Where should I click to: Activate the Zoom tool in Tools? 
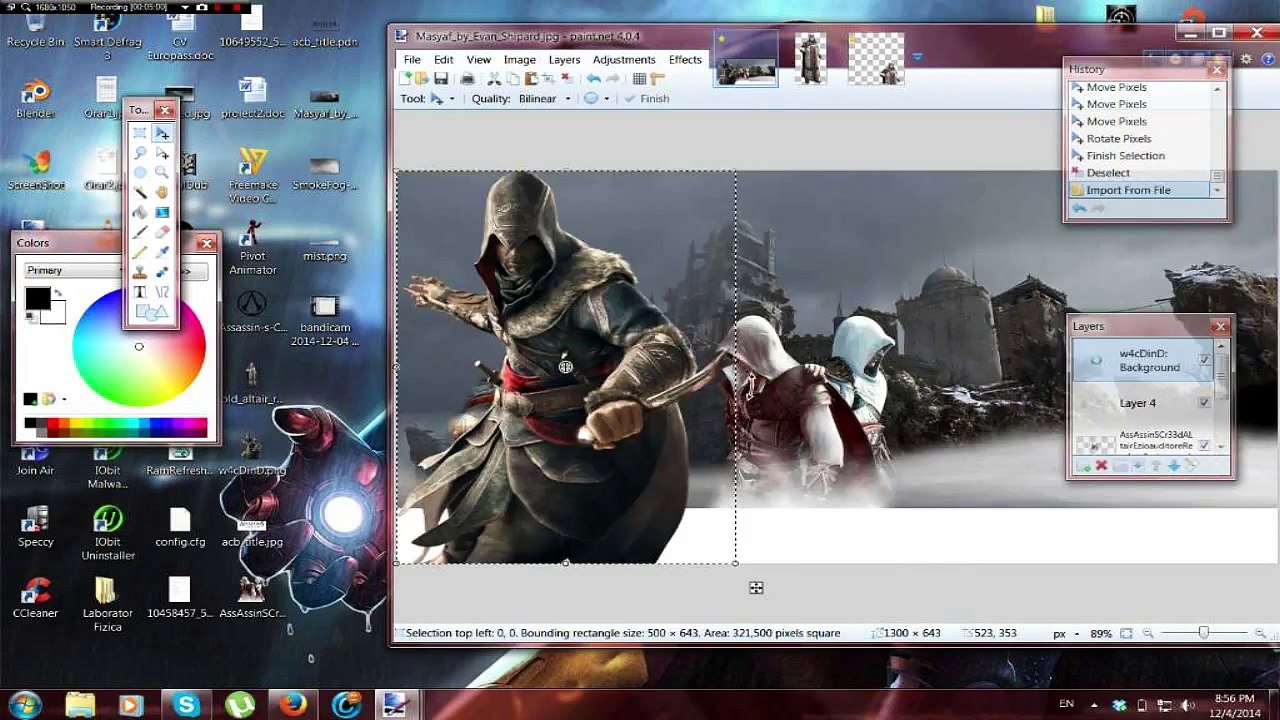click(162, 173)
